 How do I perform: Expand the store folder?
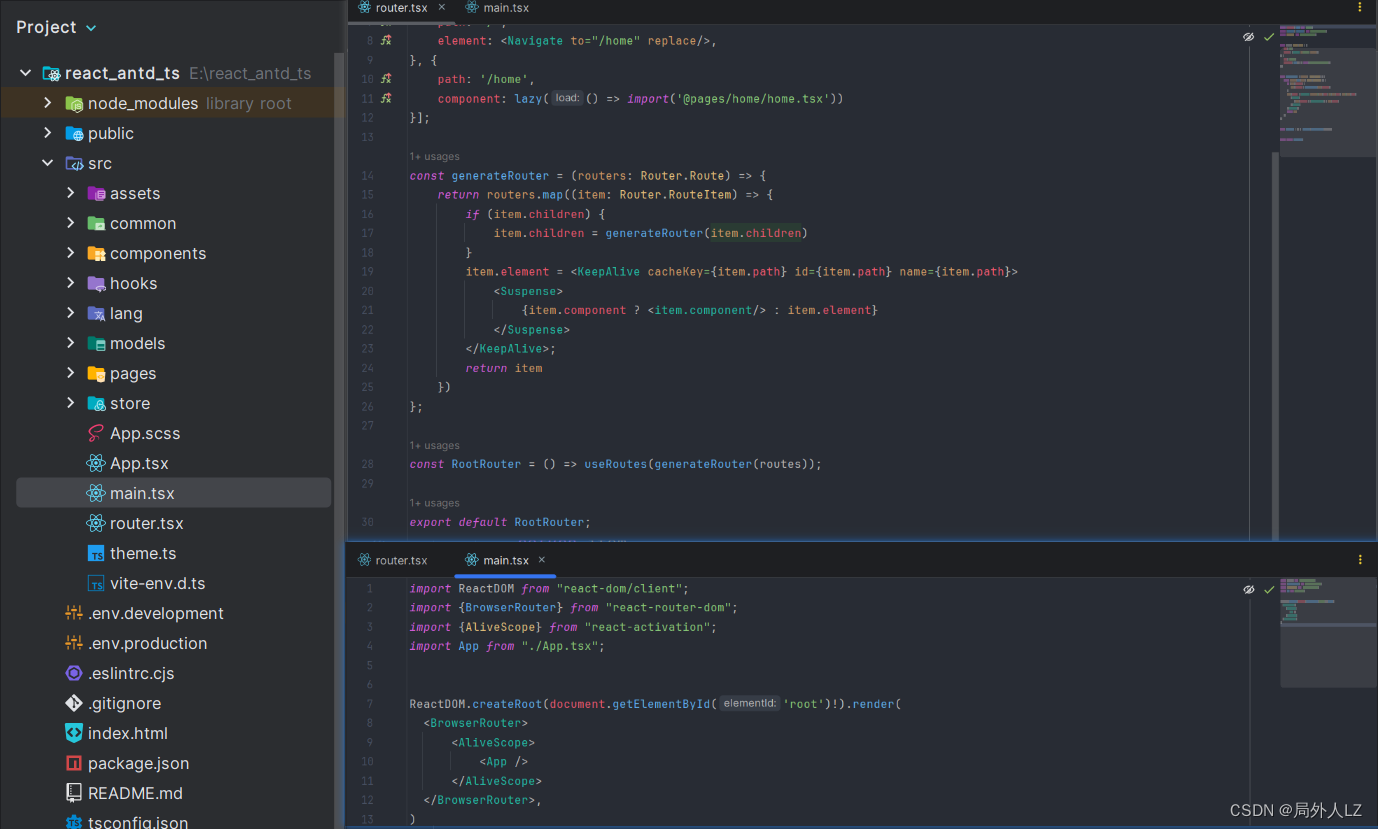[70, 403]
